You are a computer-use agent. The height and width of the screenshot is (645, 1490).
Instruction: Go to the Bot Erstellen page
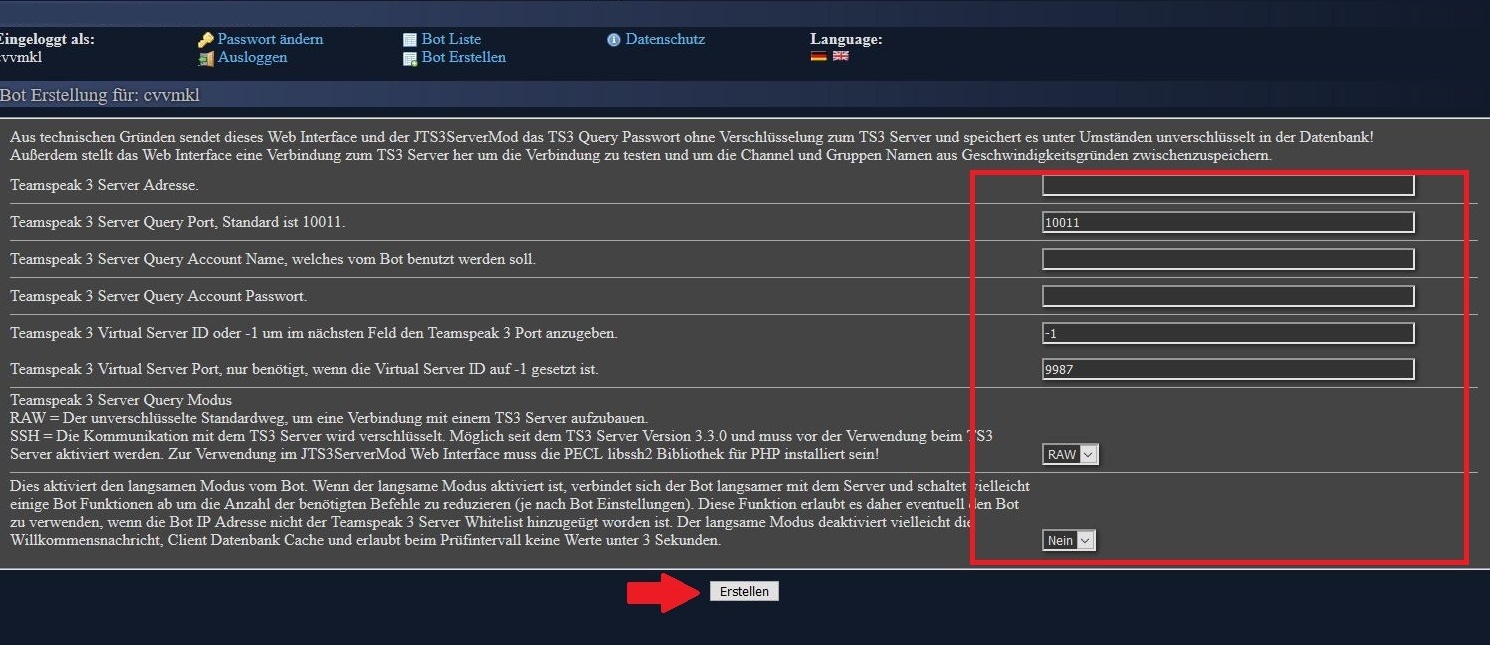pyautogui.click(x=463, y=57)
